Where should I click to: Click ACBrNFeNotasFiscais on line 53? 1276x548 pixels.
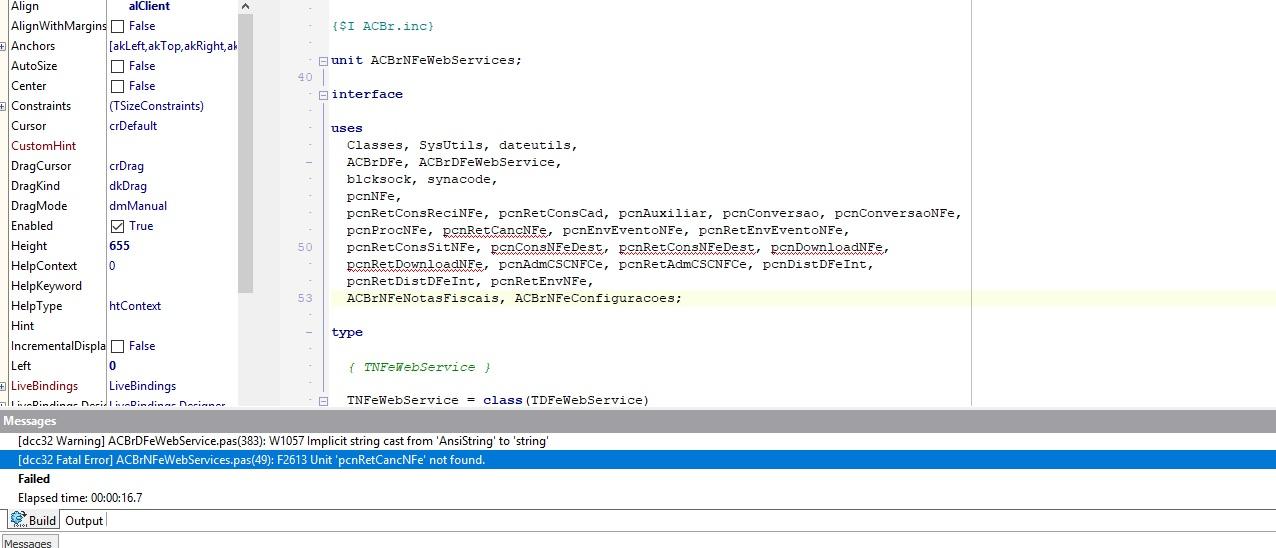pyautogui.click(x=423, y=298)
